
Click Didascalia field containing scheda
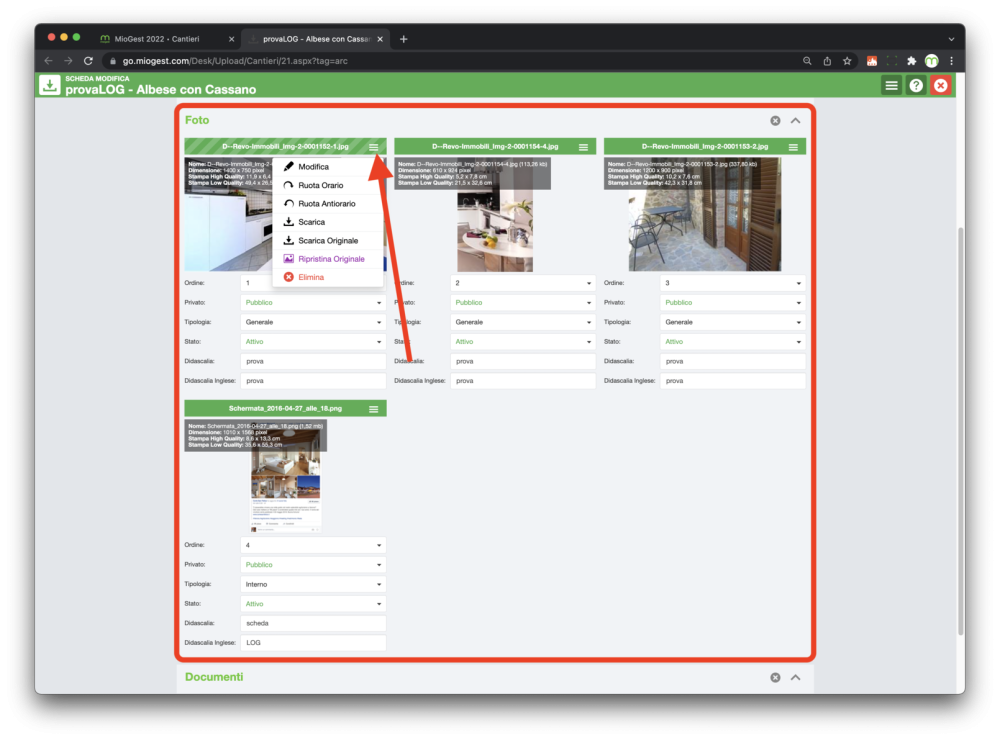[313, 623]
